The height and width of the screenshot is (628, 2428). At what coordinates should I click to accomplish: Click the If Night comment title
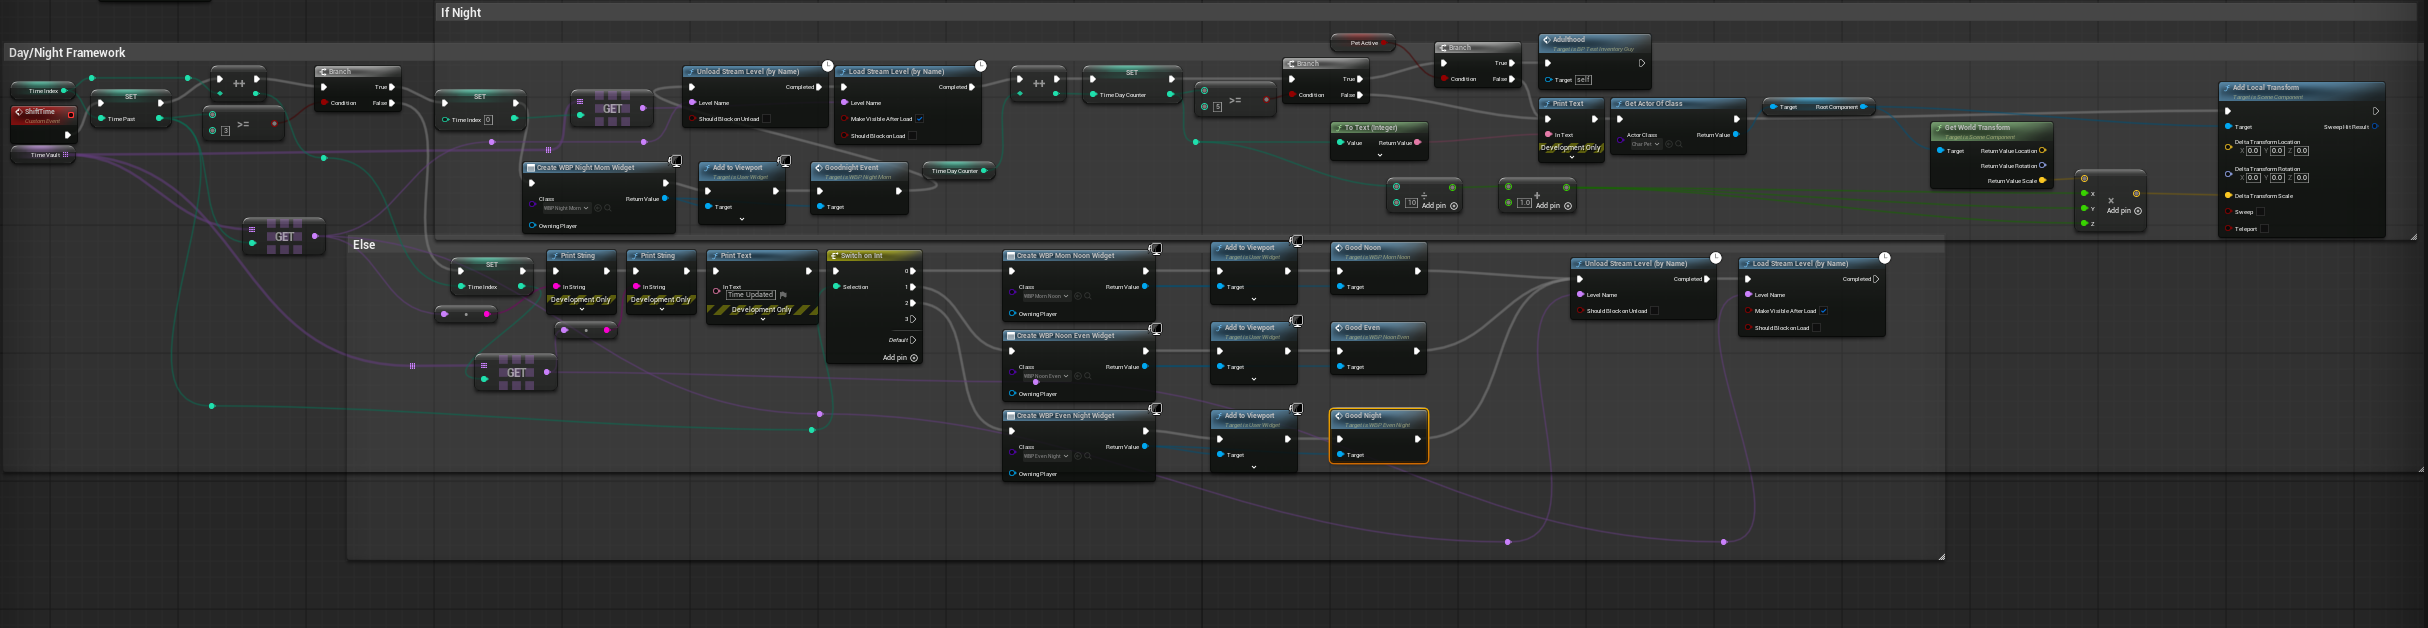(x=461, y=13)
